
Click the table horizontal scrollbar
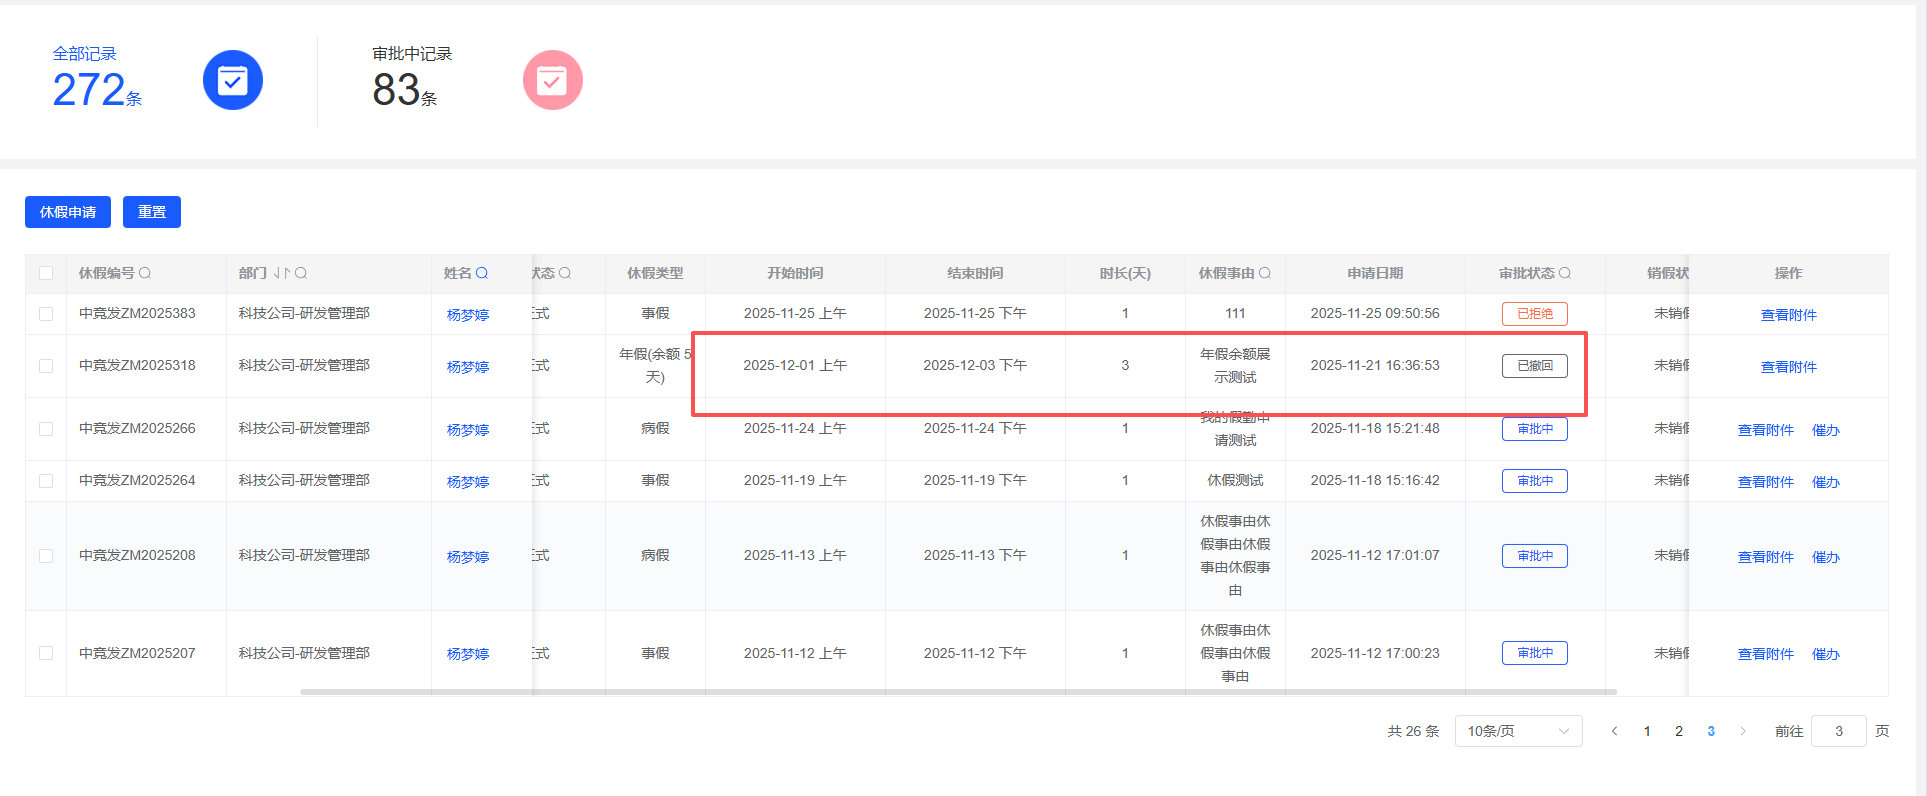tap(958, 691)
